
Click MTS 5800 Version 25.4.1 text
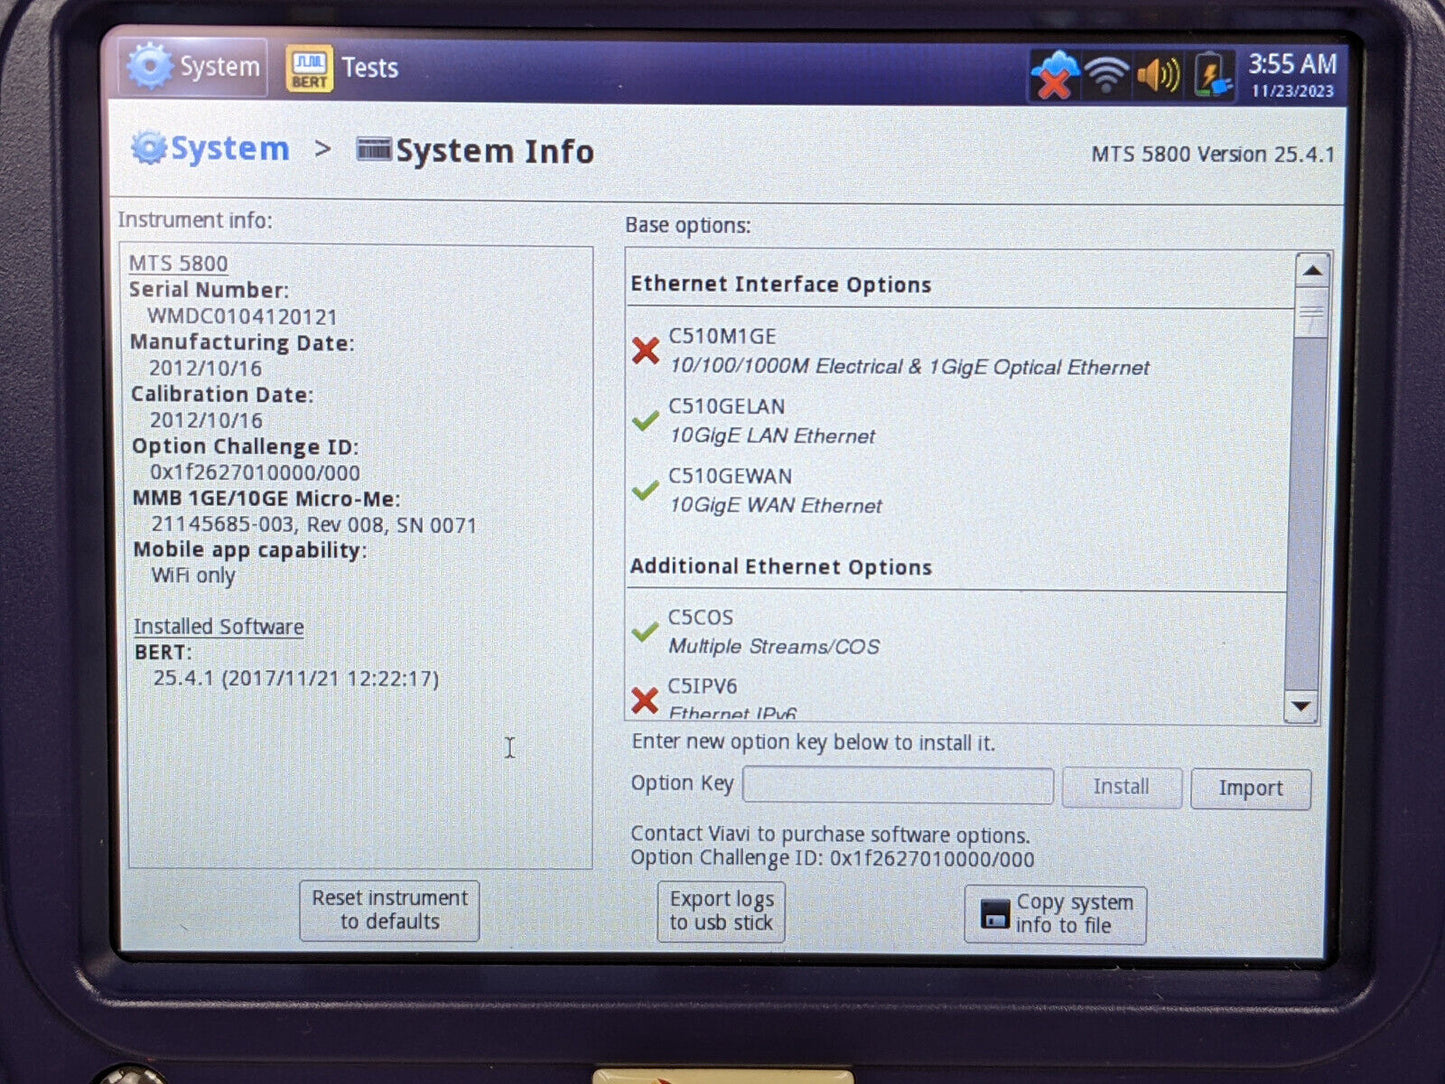[x=1213, y=154]
